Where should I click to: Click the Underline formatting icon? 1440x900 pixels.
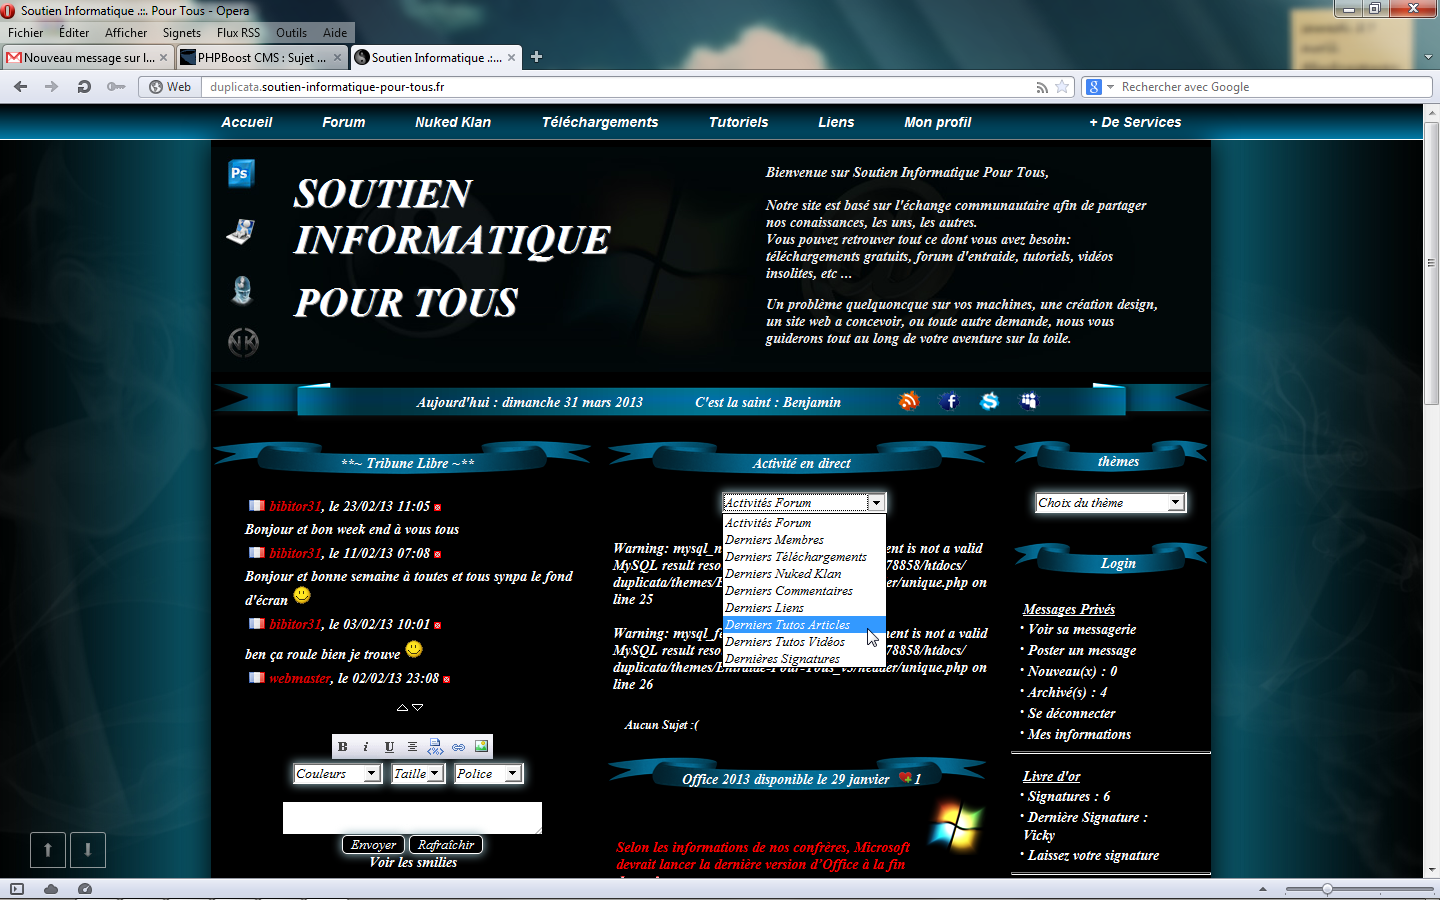pyautogui.click(x=389, y=747)
